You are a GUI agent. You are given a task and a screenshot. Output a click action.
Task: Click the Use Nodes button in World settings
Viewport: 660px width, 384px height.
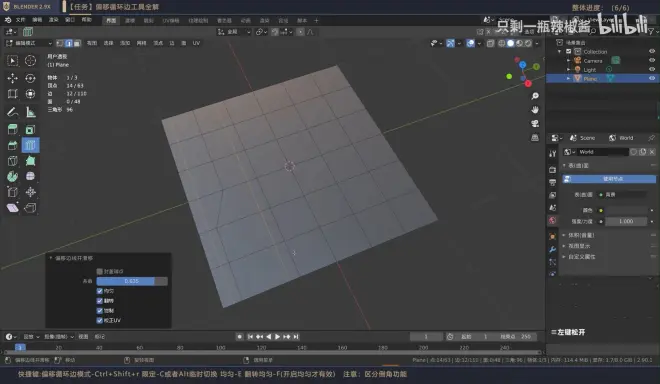point(609,179)
